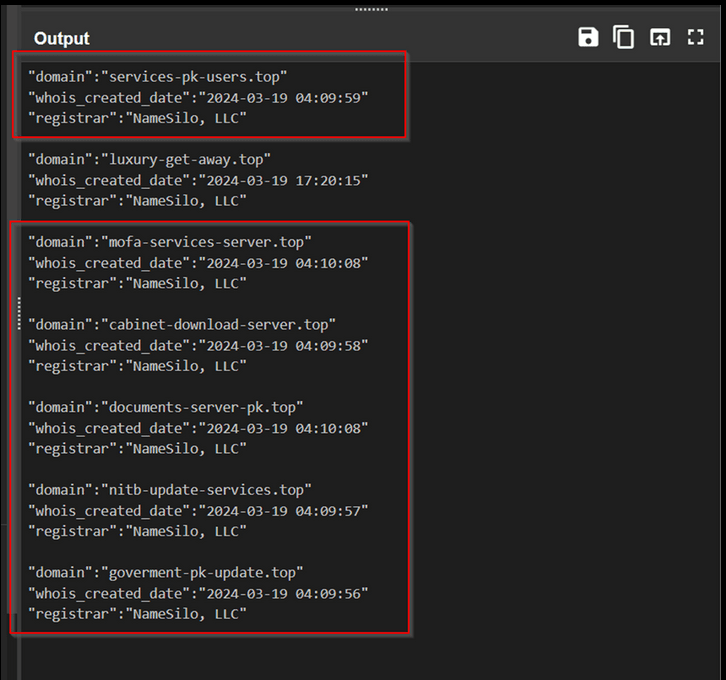The width and height of the screenshot is (726, 680).
Task: Click the nitb-update-services.top domain line
Action: tap(170, 490)
